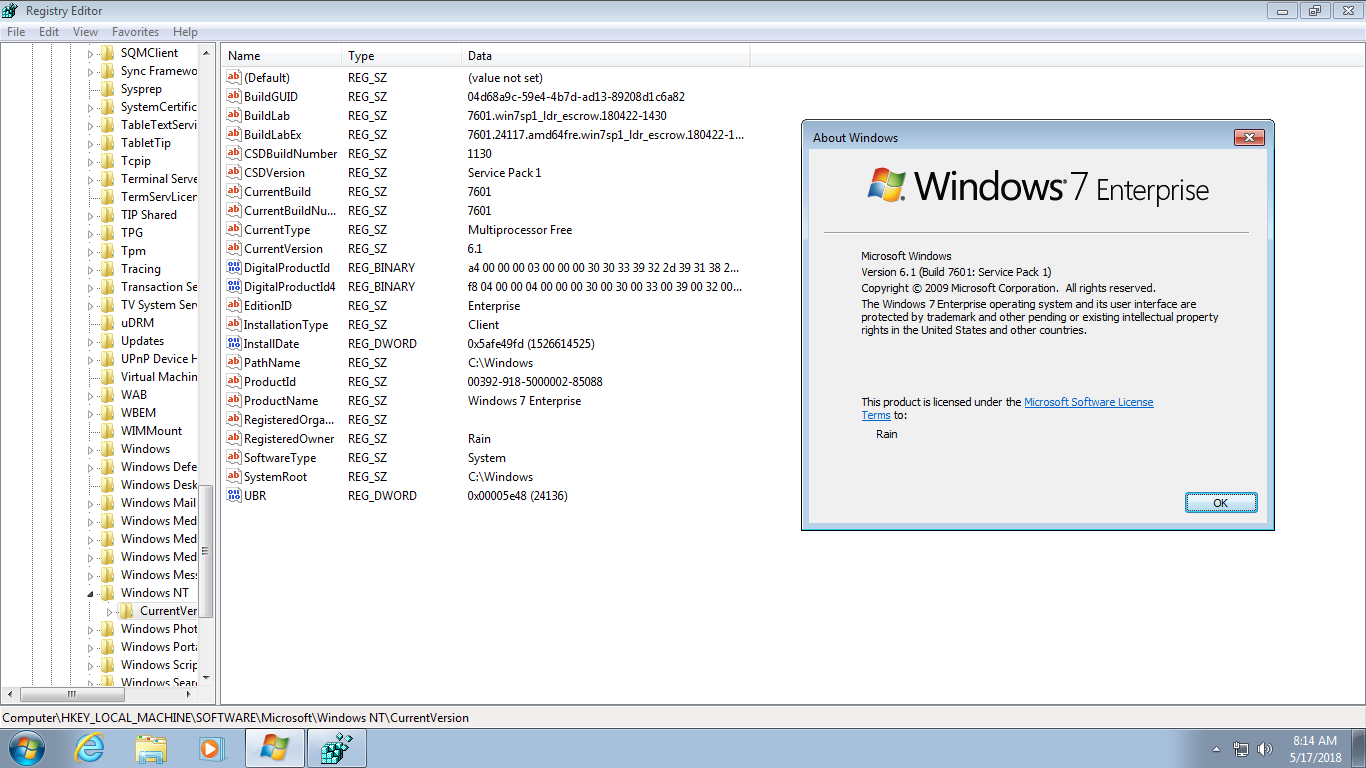
Task: Switch to About Windows taskbar button
Action: click(x=275, y=748)
